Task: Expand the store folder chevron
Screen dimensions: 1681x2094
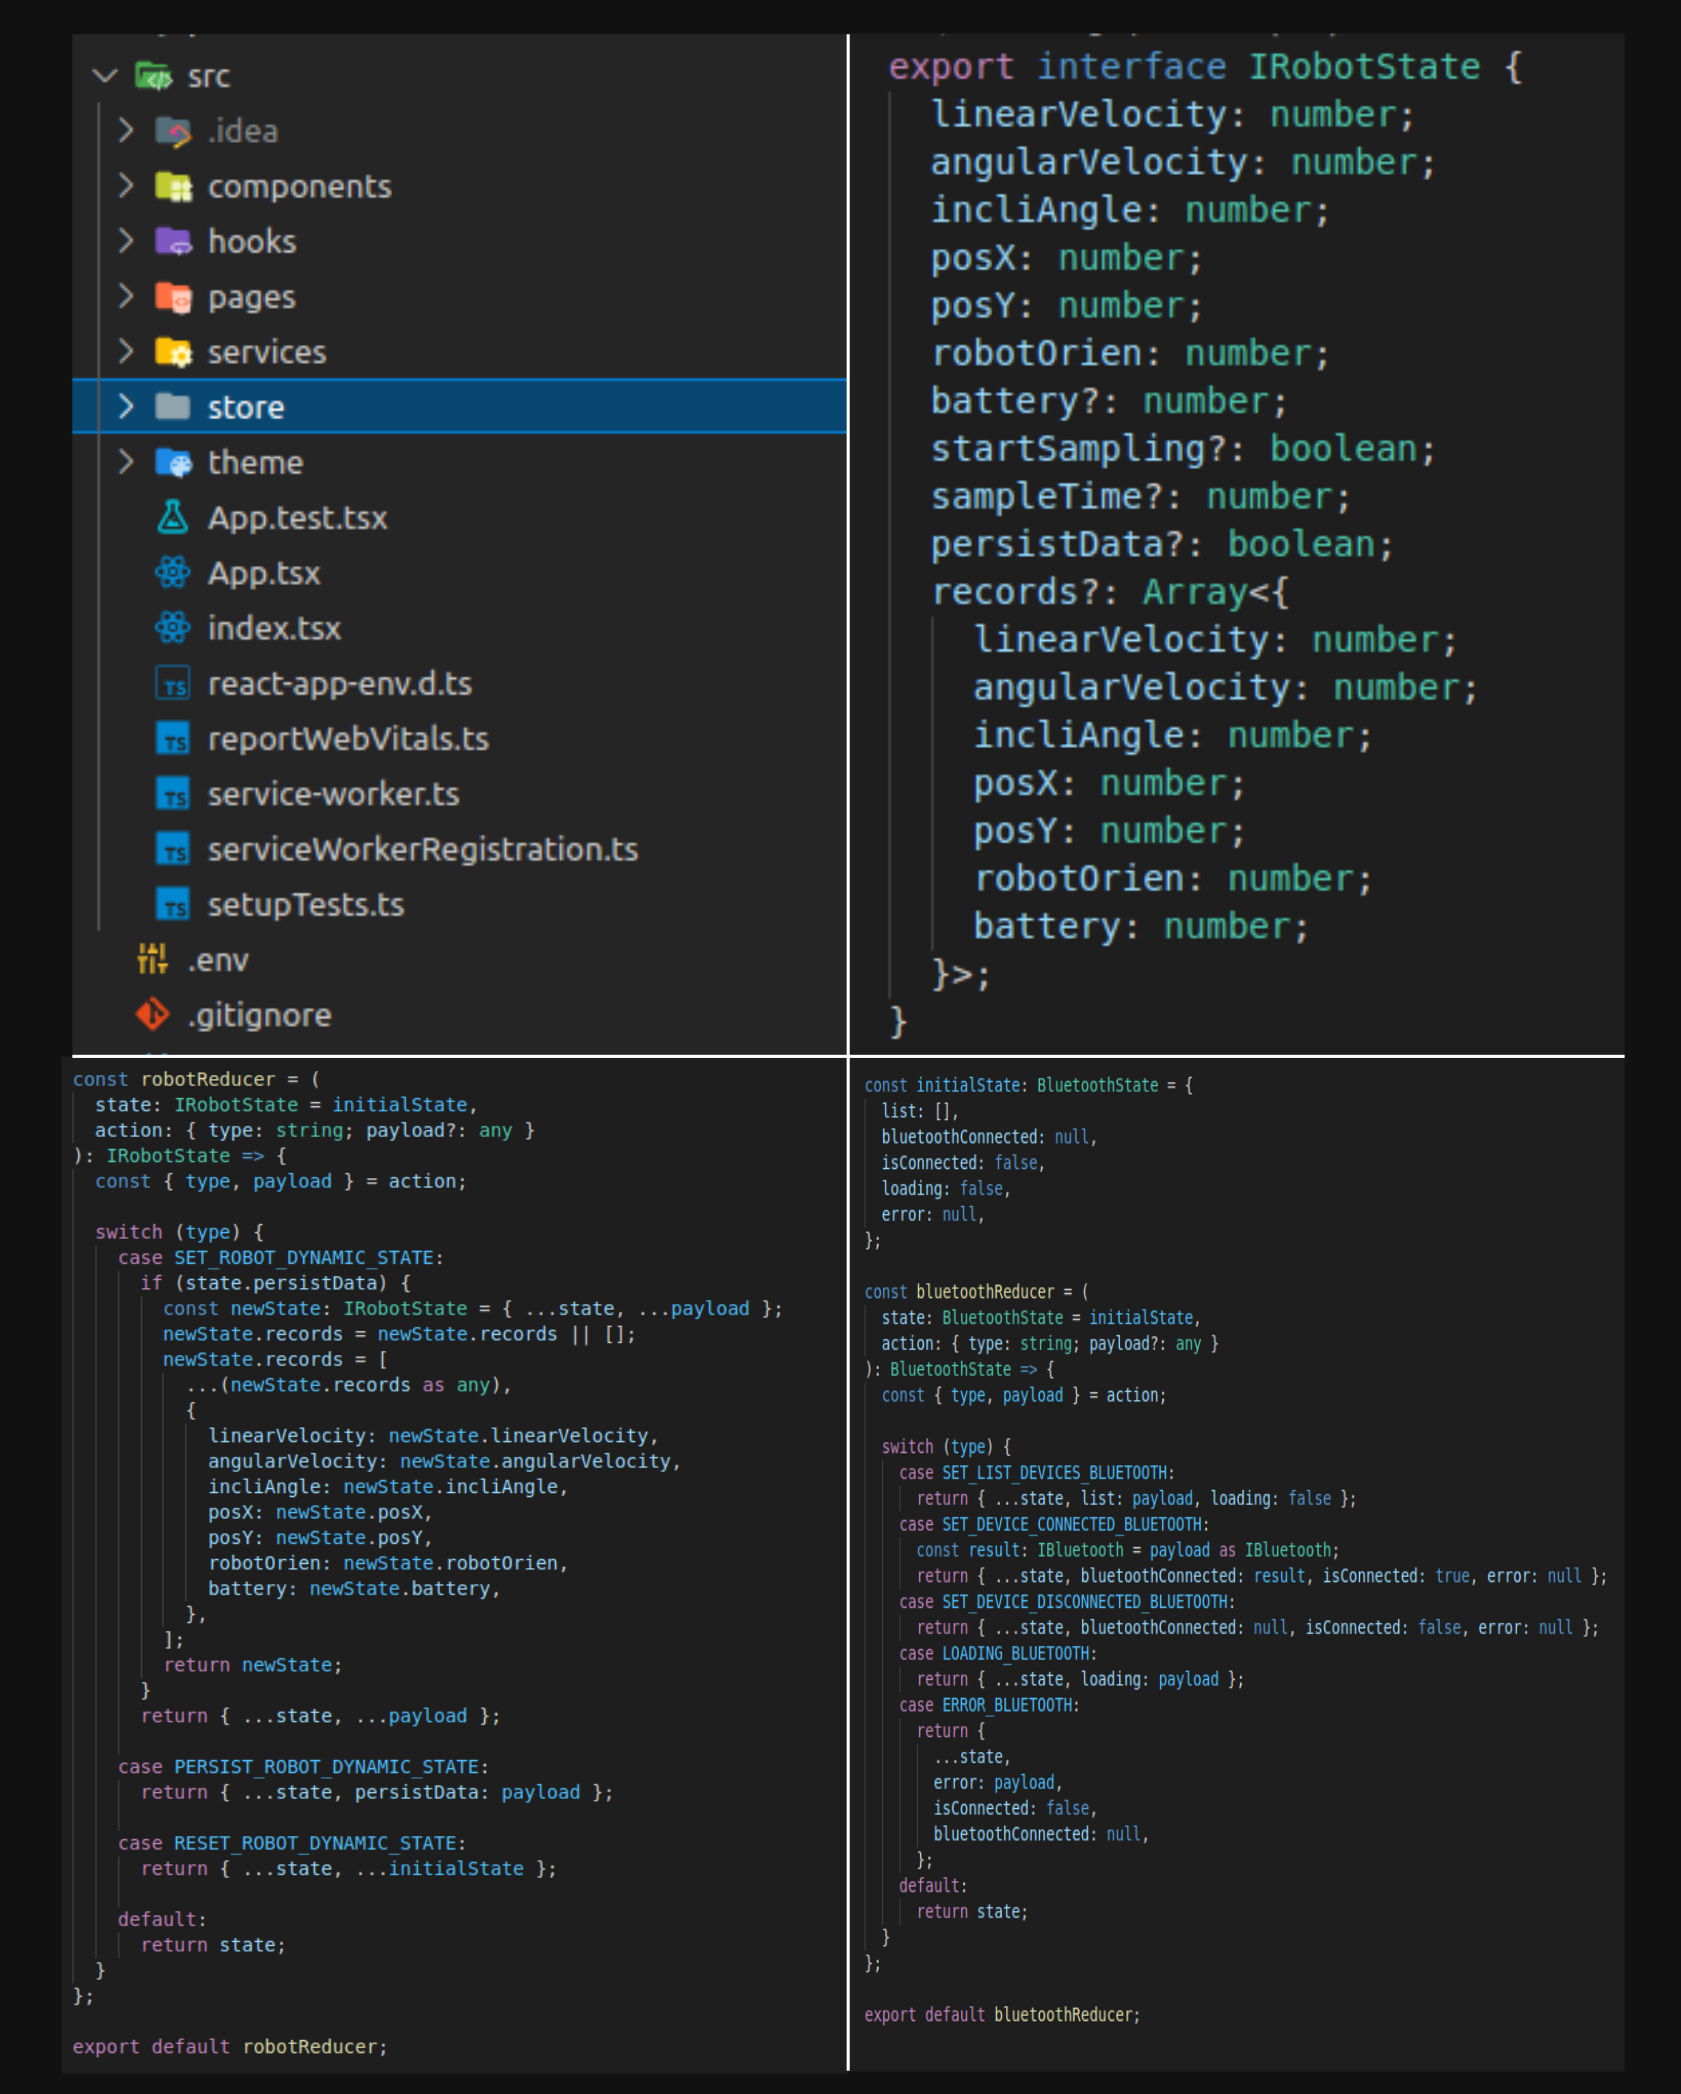Action: [x=126, y=407]
